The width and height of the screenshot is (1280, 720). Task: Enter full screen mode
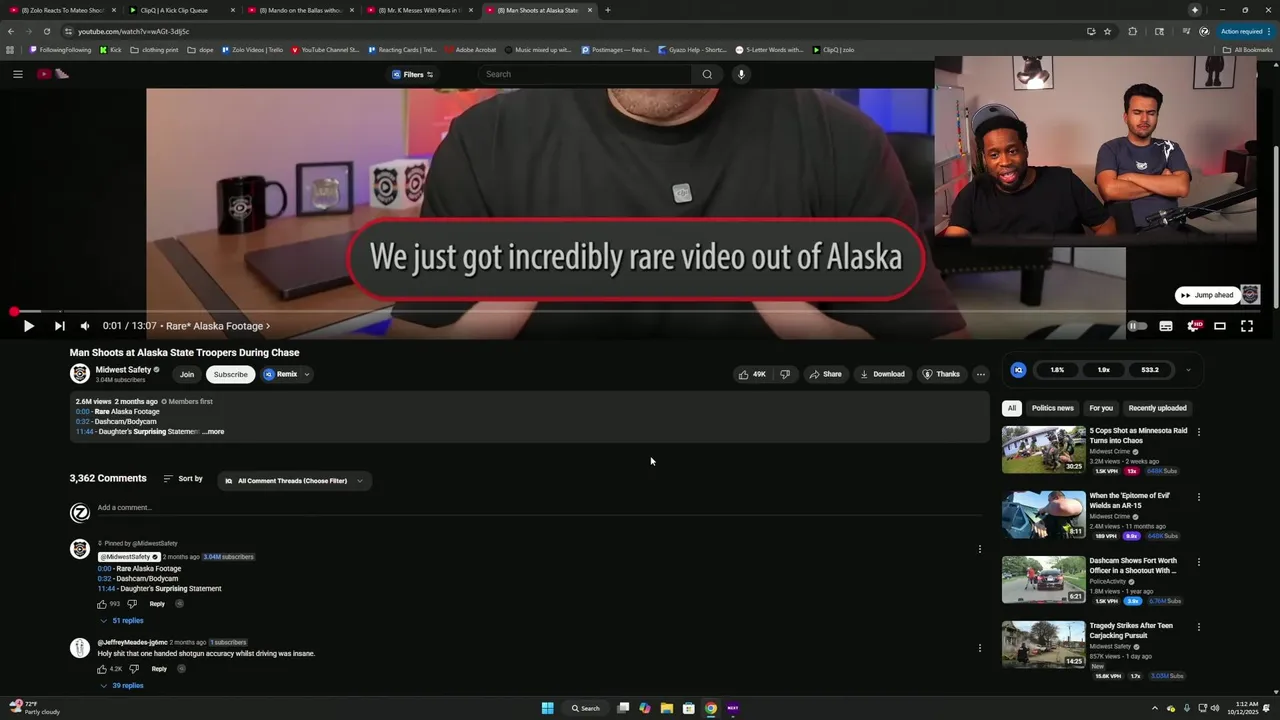[1247, 326]
